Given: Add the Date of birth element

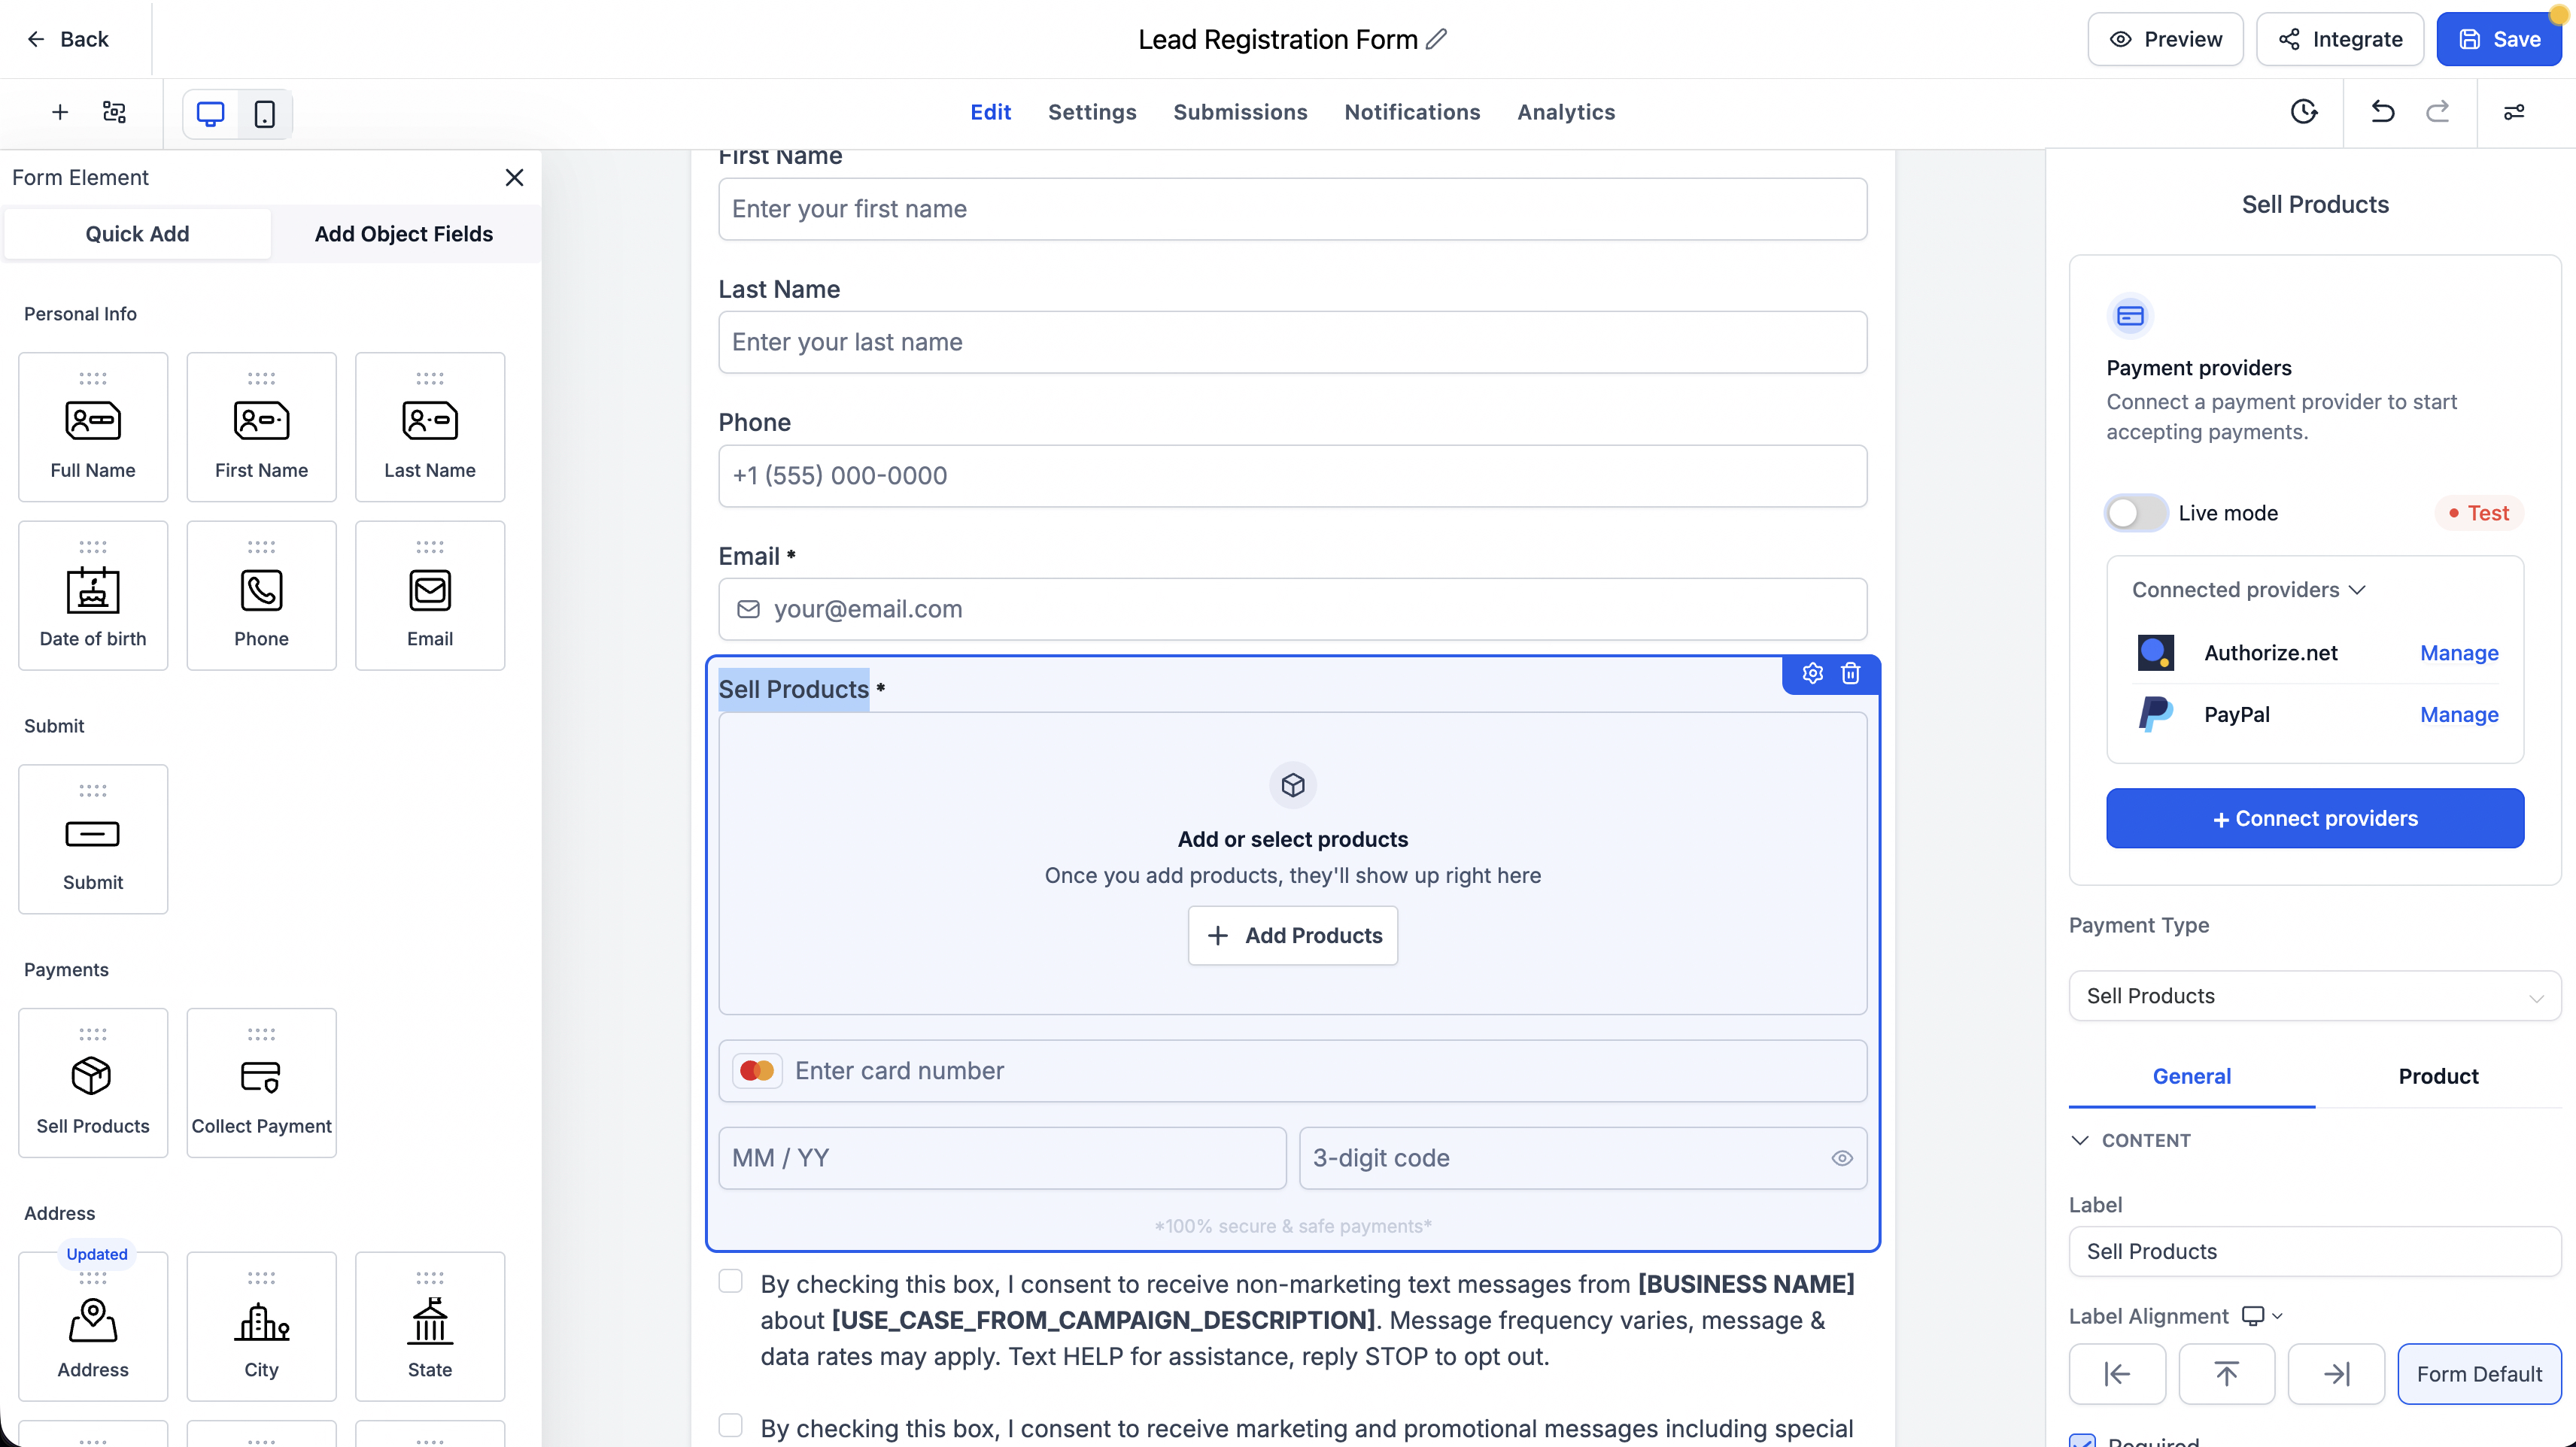Looking at the screenshot, I should point(93,596).
